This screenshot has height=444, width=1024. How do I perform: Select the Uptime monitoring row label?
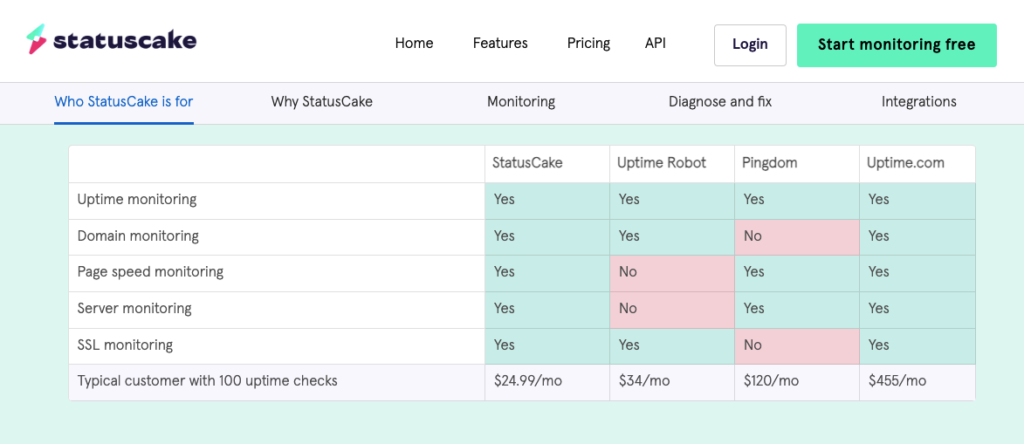click(x=137, y=200)
